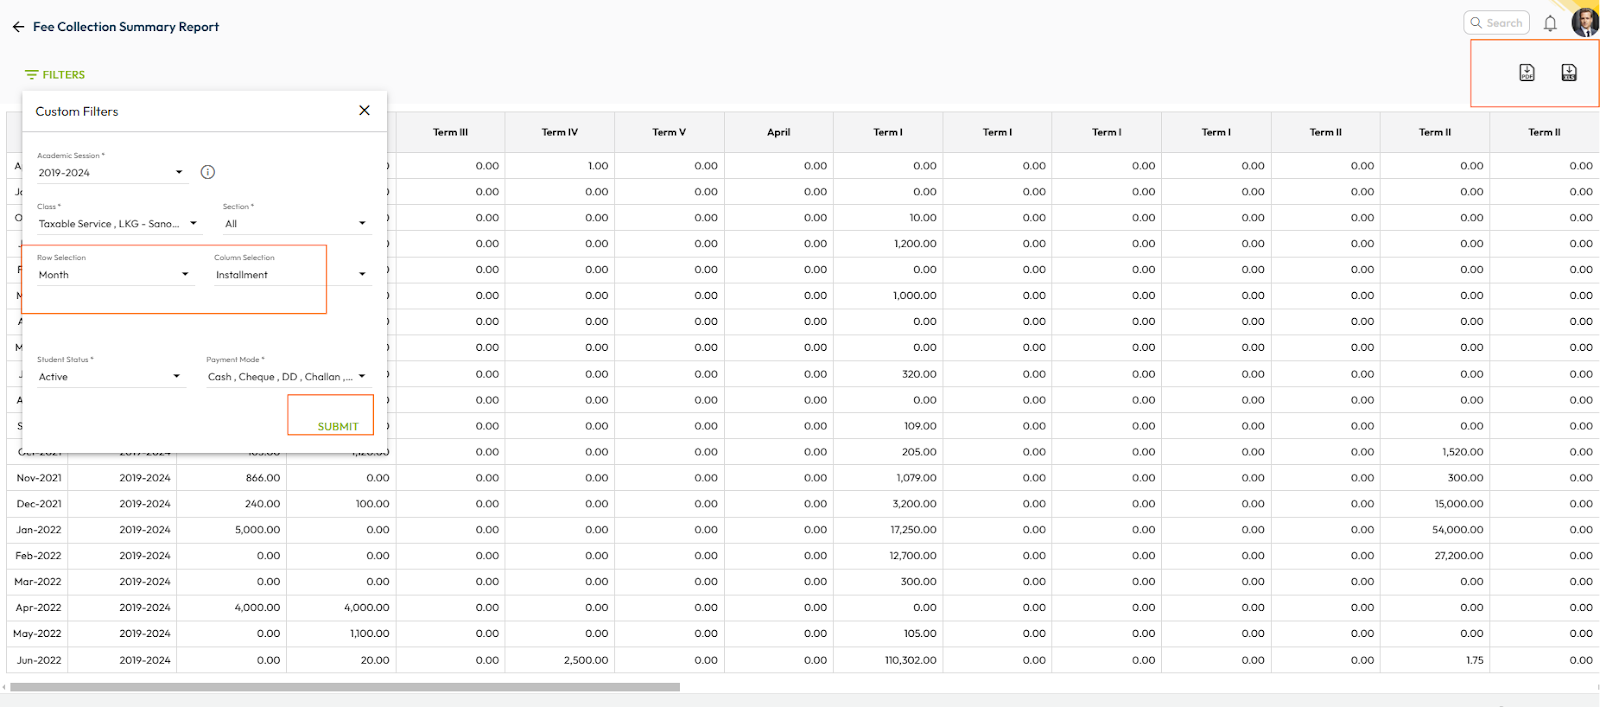Expand the Section dropdown showing All
1600x707 pixels.
pos(362,223)
